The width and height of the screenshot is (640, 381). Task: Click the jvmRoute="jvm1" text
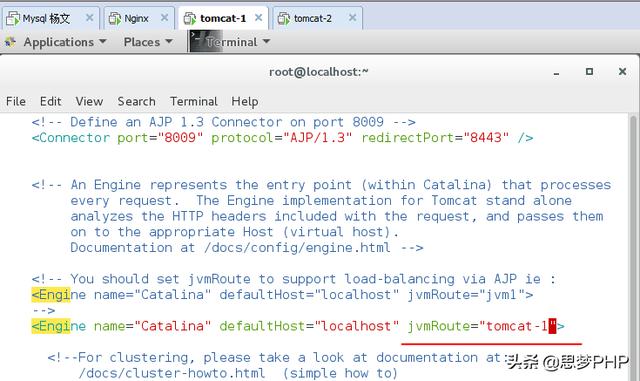[x=467, y=294]
